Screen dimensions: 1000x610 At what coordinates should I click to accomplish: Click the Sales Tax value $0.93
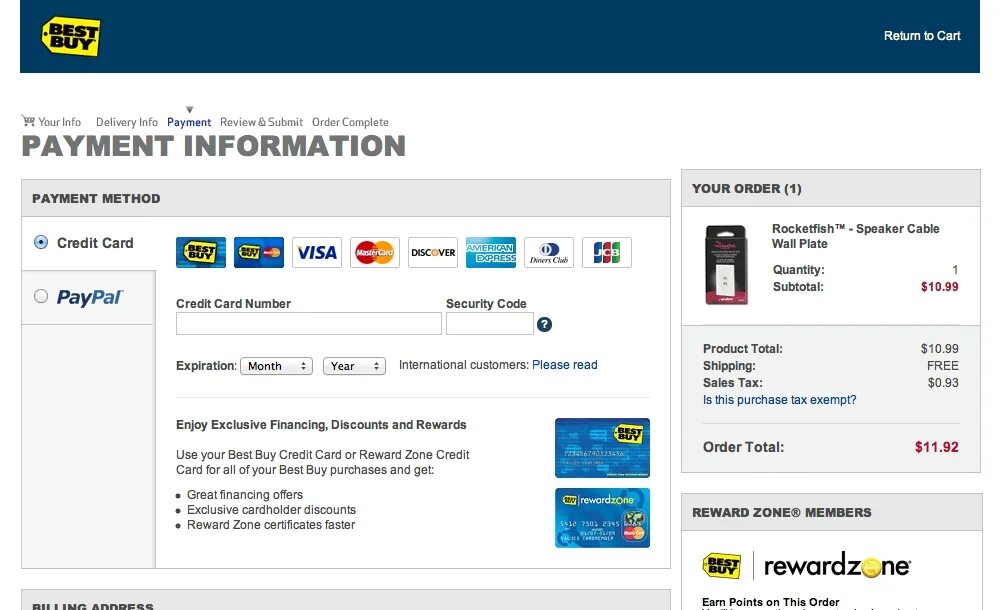coord(943,383)
